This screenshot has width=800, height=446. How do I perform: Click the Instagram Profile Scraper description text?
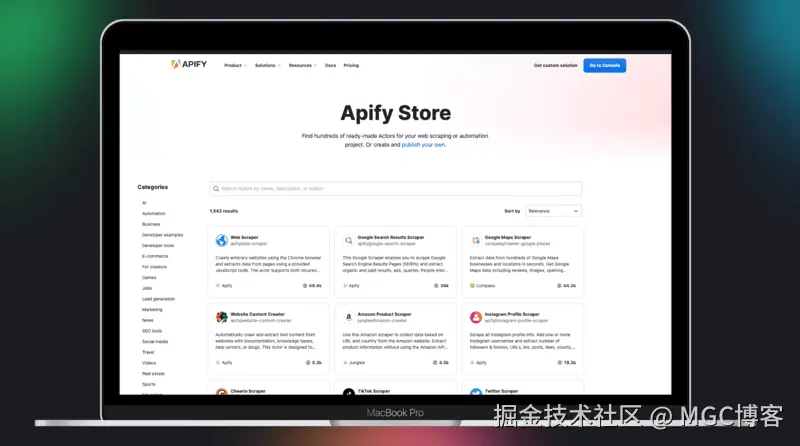click(x=522, y=341)
